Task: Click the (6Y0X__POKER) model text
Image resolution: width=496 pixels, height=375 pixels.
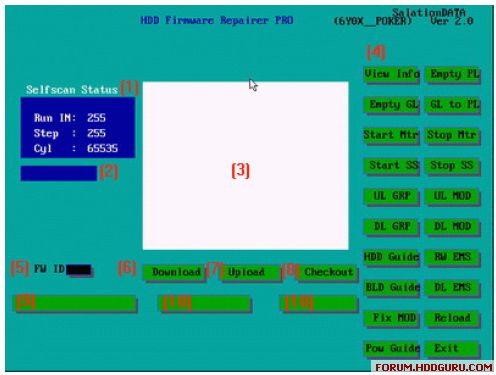Action: (x=373, y=21)
